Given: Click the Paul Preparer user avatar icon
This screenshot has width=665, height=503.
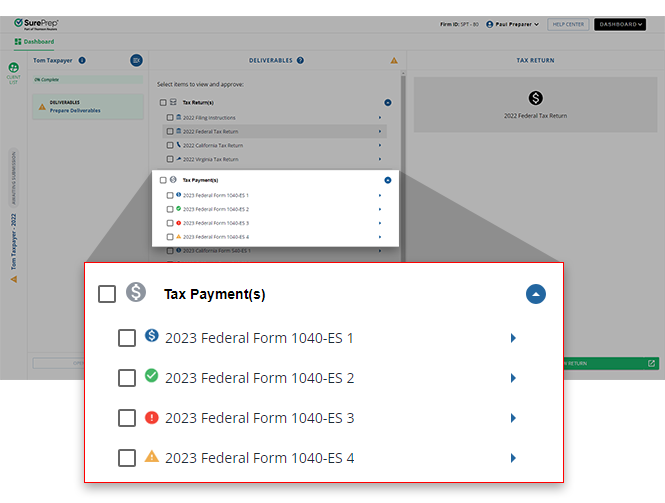Looking at the screenshot, I should pyautogui.click(x=489, y=24).
